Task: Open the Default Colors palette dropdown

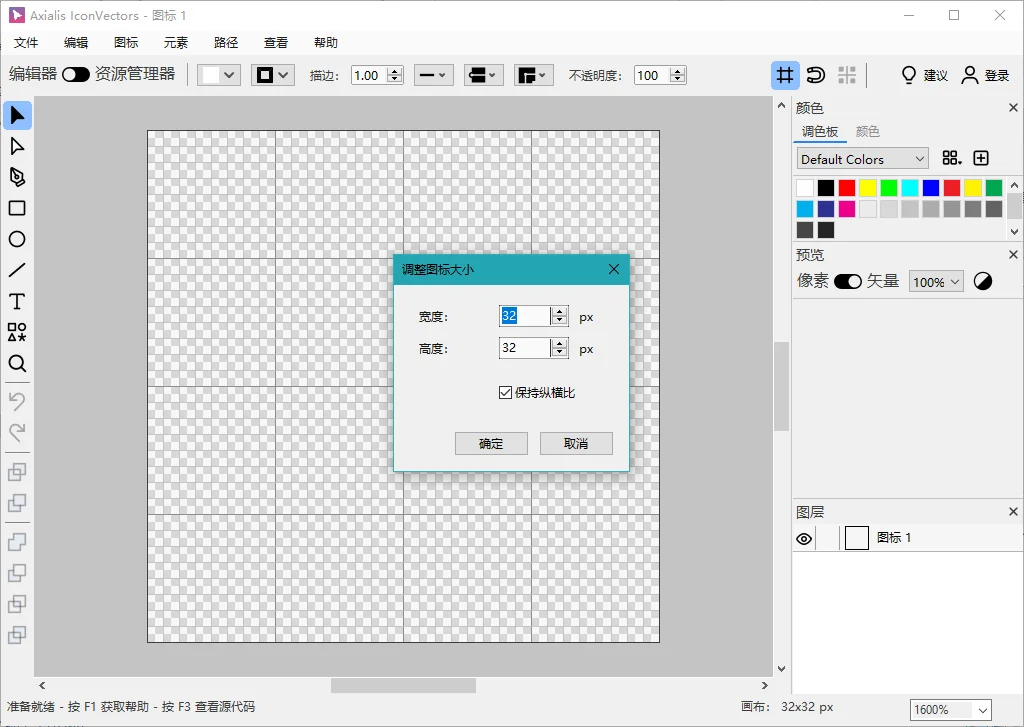Action: pyautogui.click(x=862, y=159)
